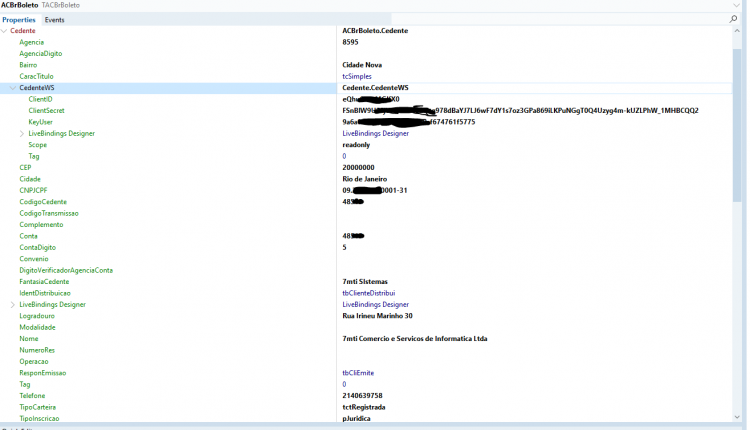Select the Convenio property

[x=34, y=259]
